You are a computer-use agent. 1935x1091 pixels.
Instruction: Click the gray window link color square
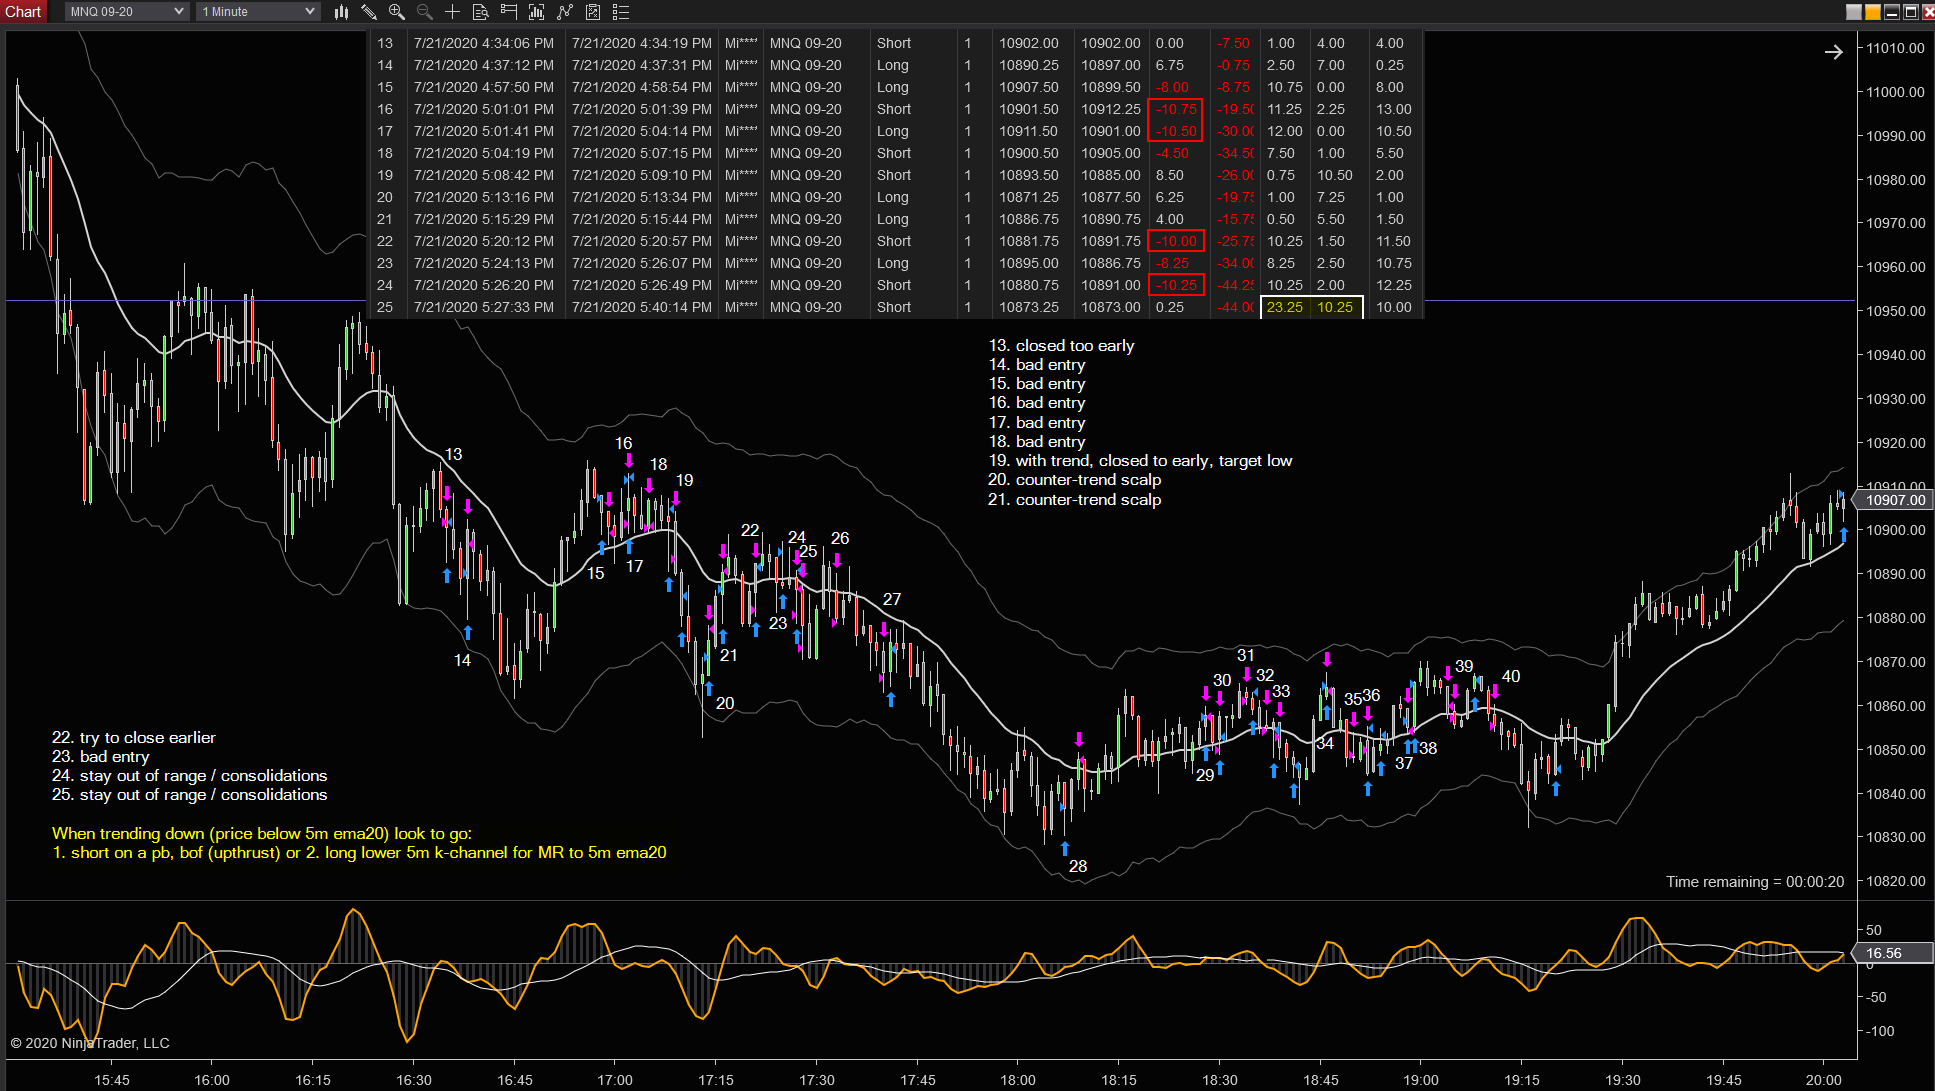click(1854, 12)
